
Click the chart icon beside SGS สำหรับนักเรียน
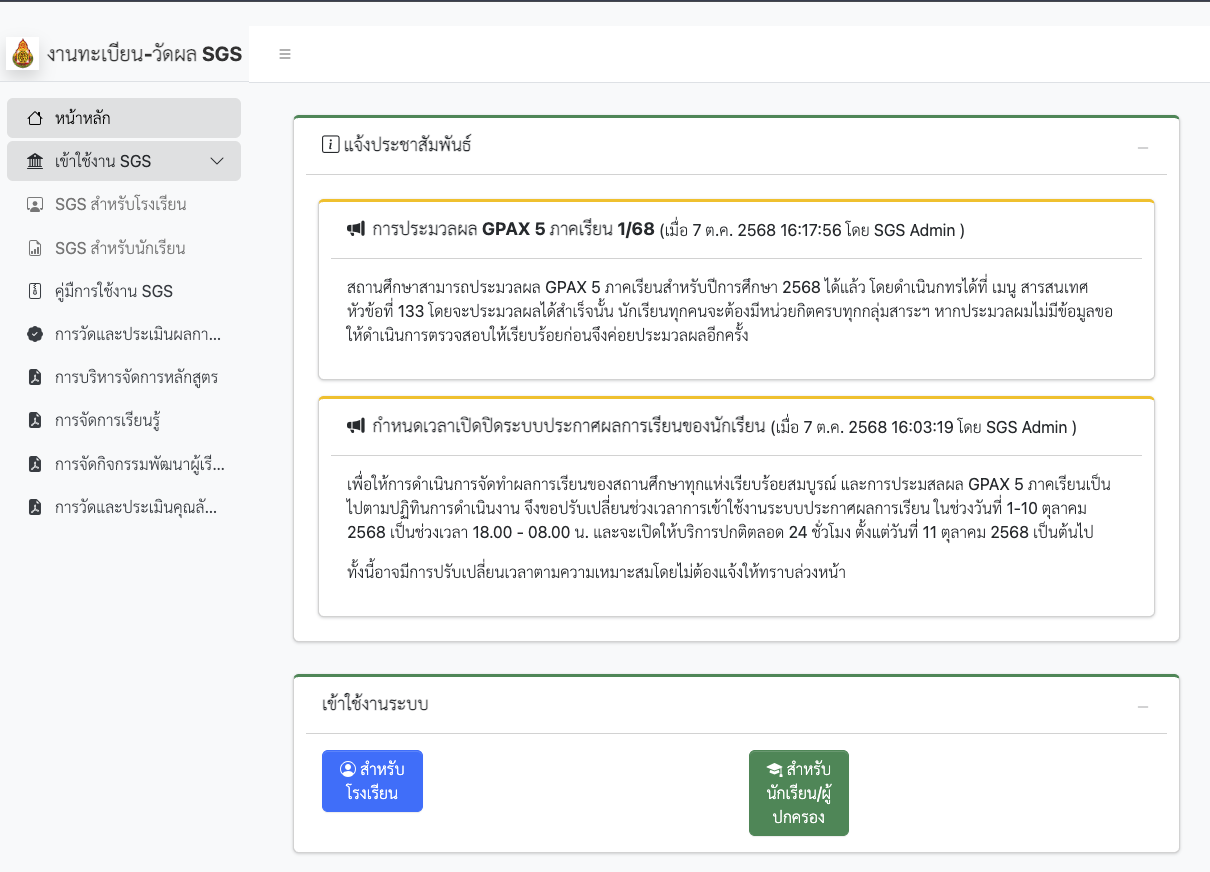35,248
